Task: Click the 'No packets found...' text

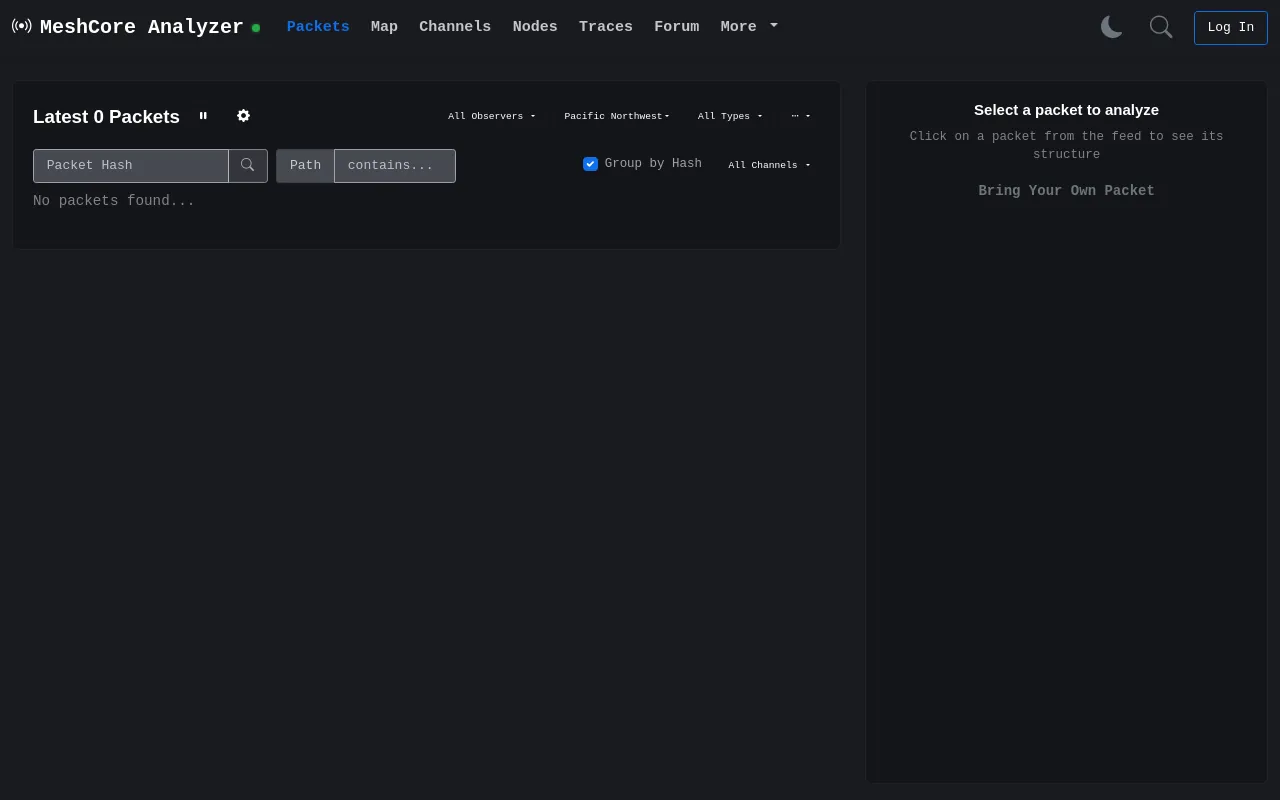Action: [x=114, y=201]
